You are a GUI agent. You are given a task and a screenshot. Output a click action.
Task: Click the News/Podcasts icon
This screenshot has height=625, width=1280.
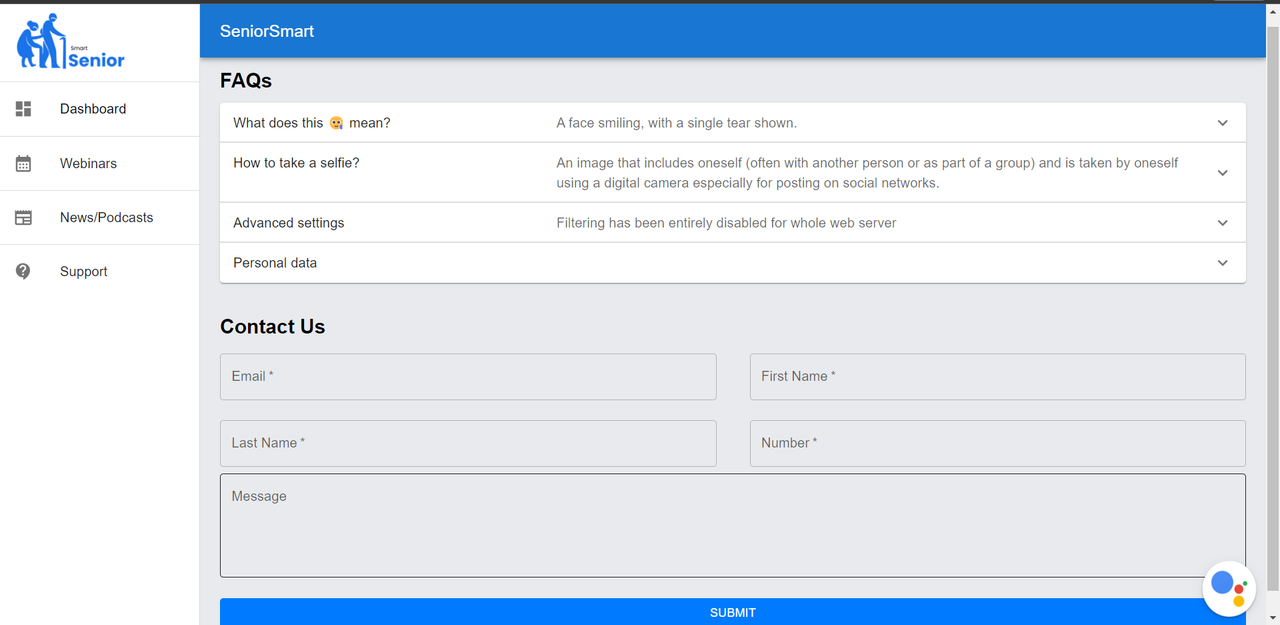(x=24, y=217)
